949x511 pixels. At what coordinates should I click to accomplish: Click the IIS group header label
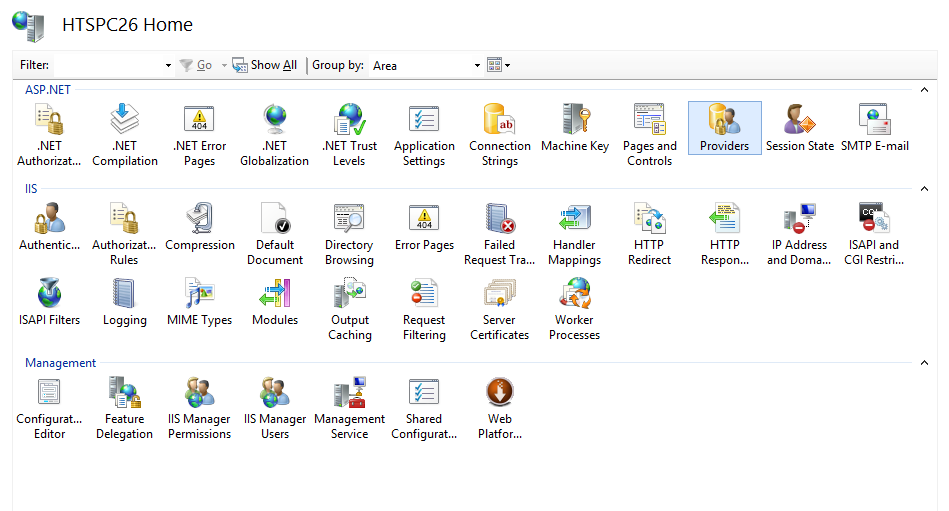[x=31, y=189]
